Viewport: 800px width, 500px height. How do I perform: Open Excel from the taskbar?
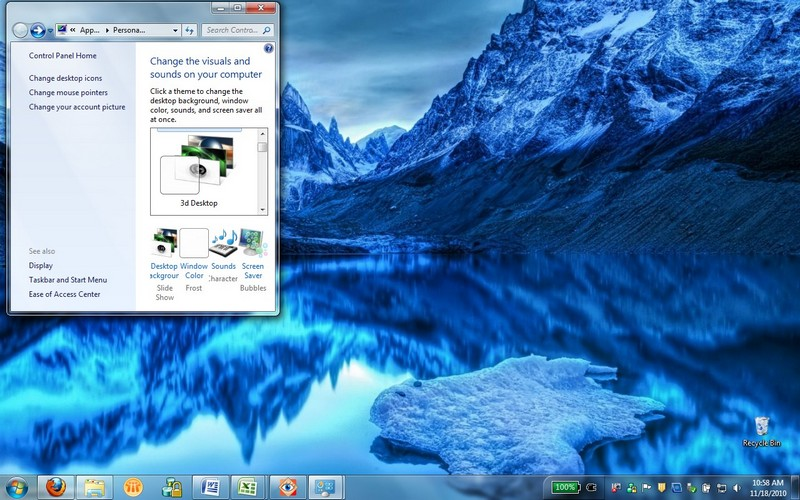(x=247, y=486)
